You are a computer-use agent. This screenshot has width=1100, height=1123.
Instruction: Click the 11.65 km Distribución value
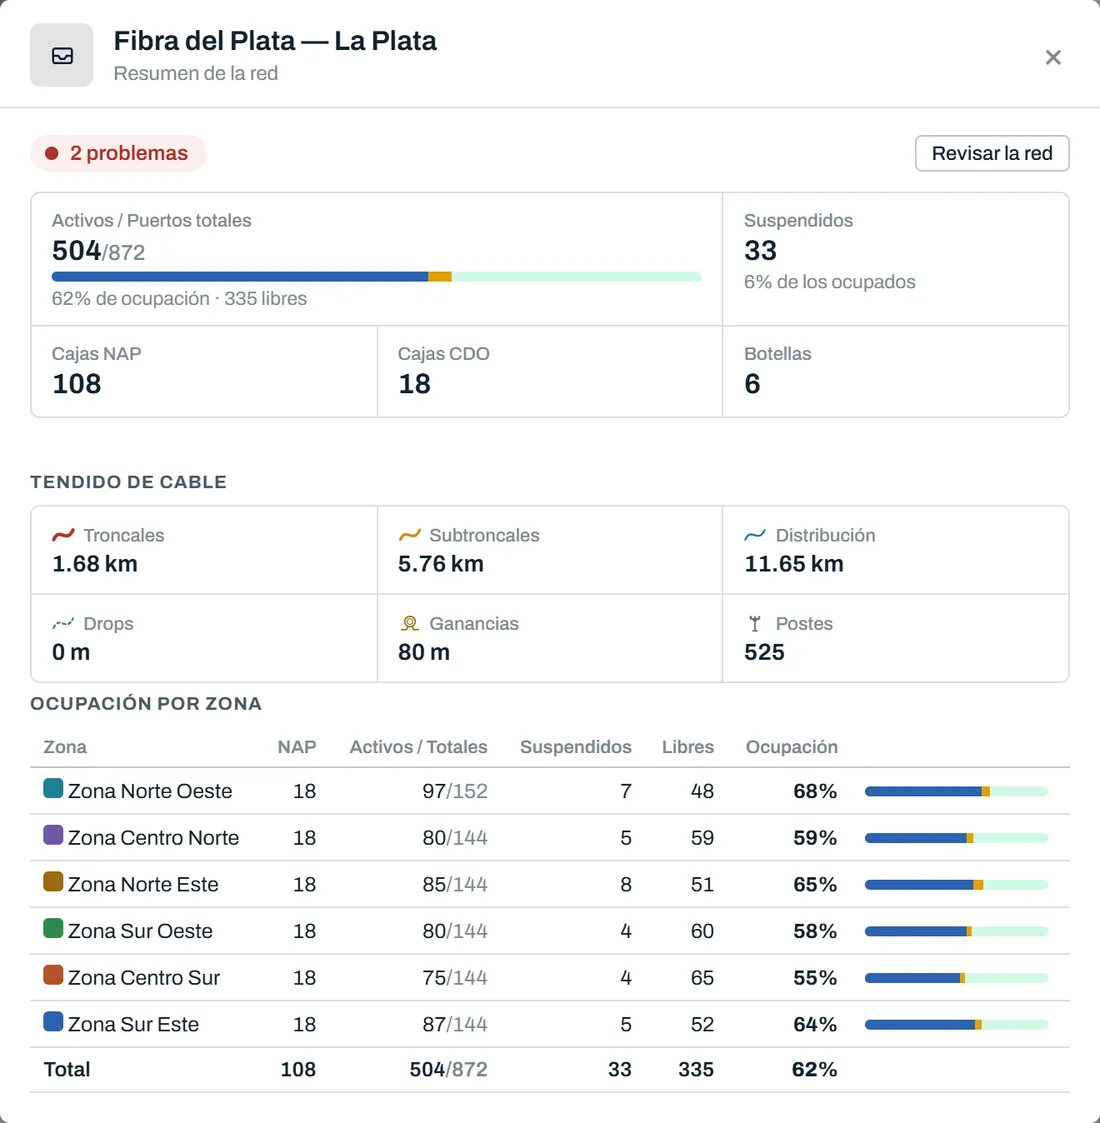(794, 564)
